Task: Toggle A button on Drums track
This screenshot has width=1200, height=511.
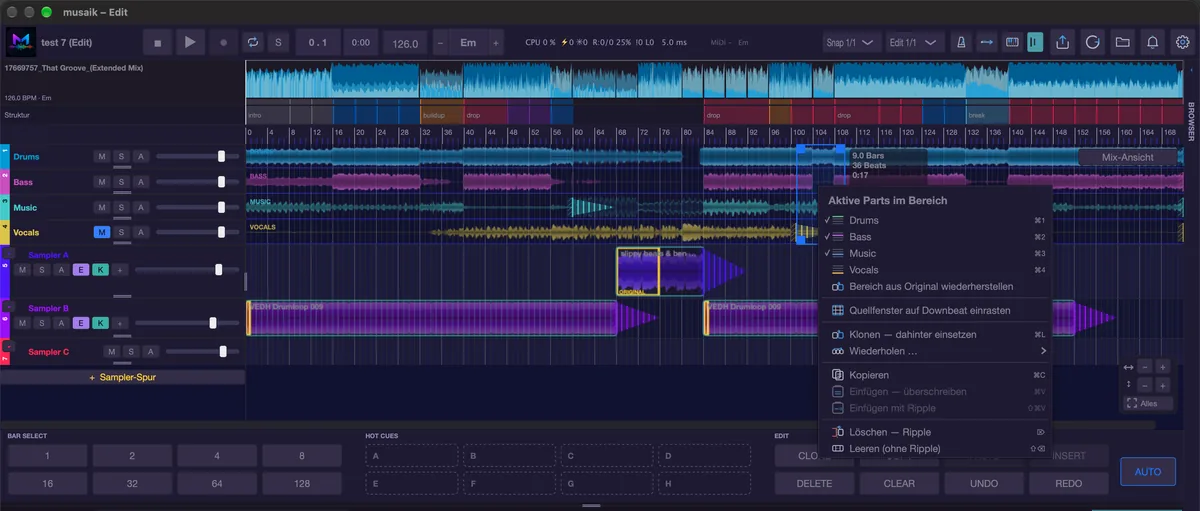Action: (141, 156)
